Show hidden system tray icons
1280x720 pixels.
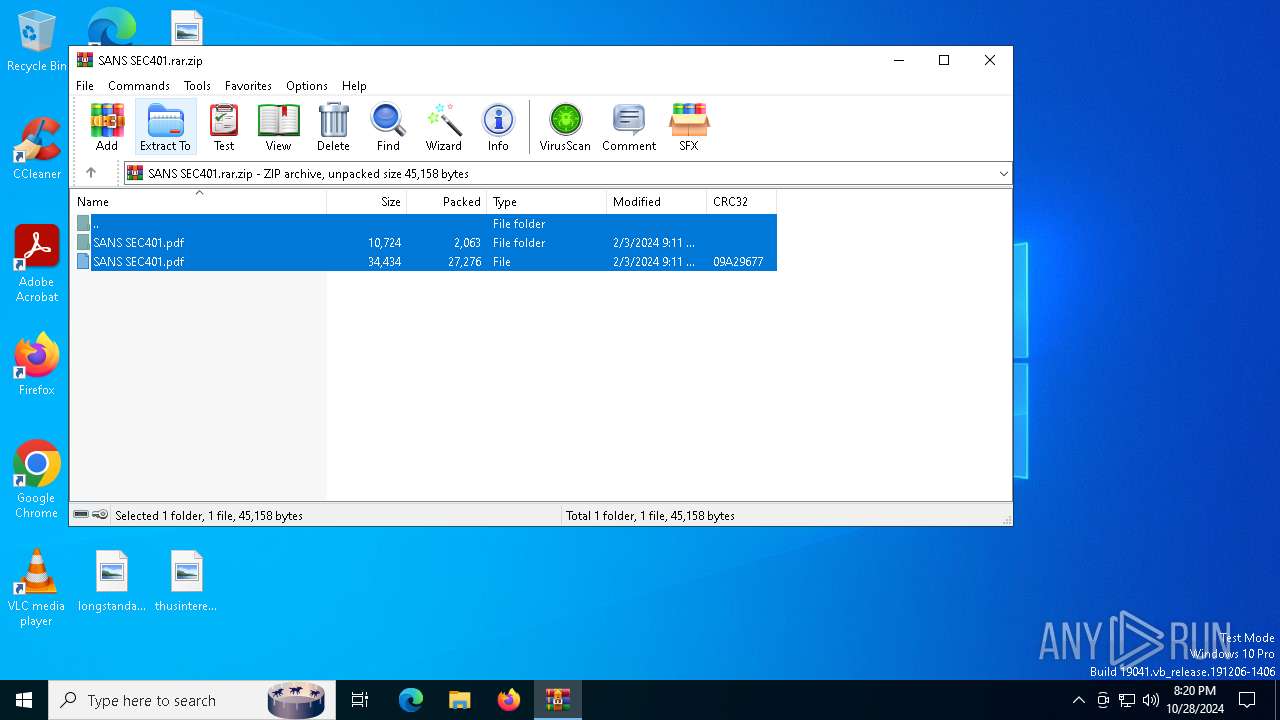click(1078, 700)
